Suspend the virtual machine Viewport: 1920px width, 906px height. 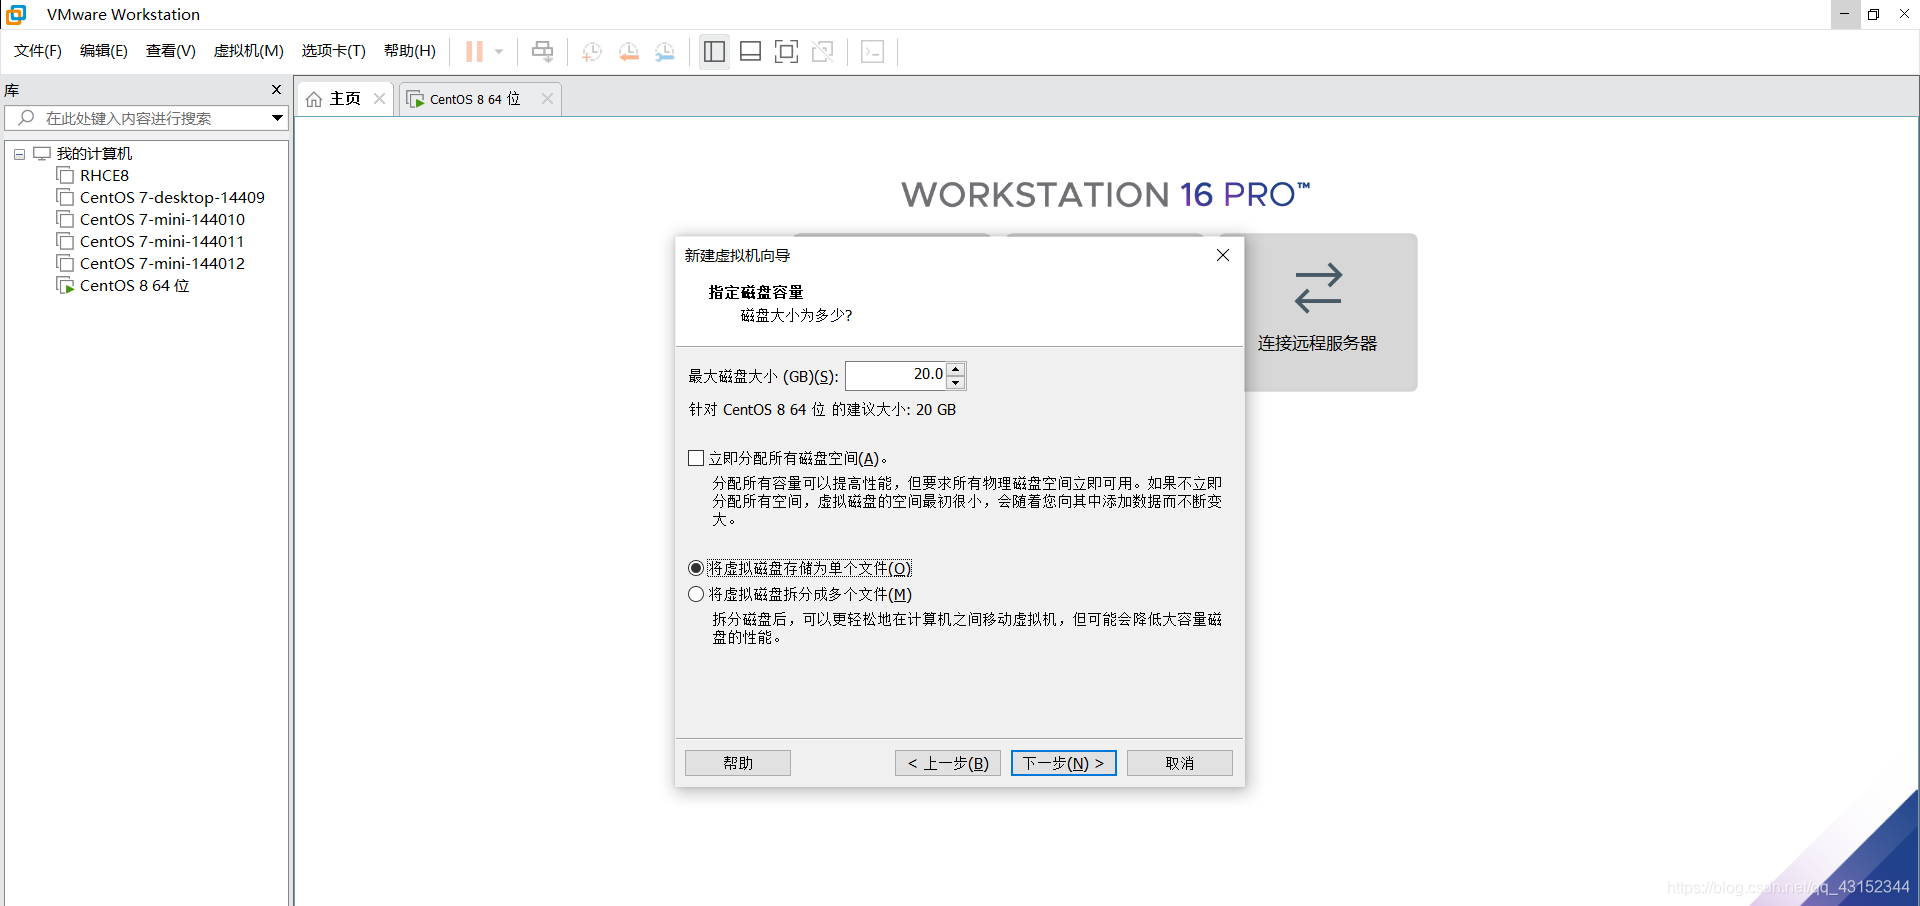[x=472, y=51]
